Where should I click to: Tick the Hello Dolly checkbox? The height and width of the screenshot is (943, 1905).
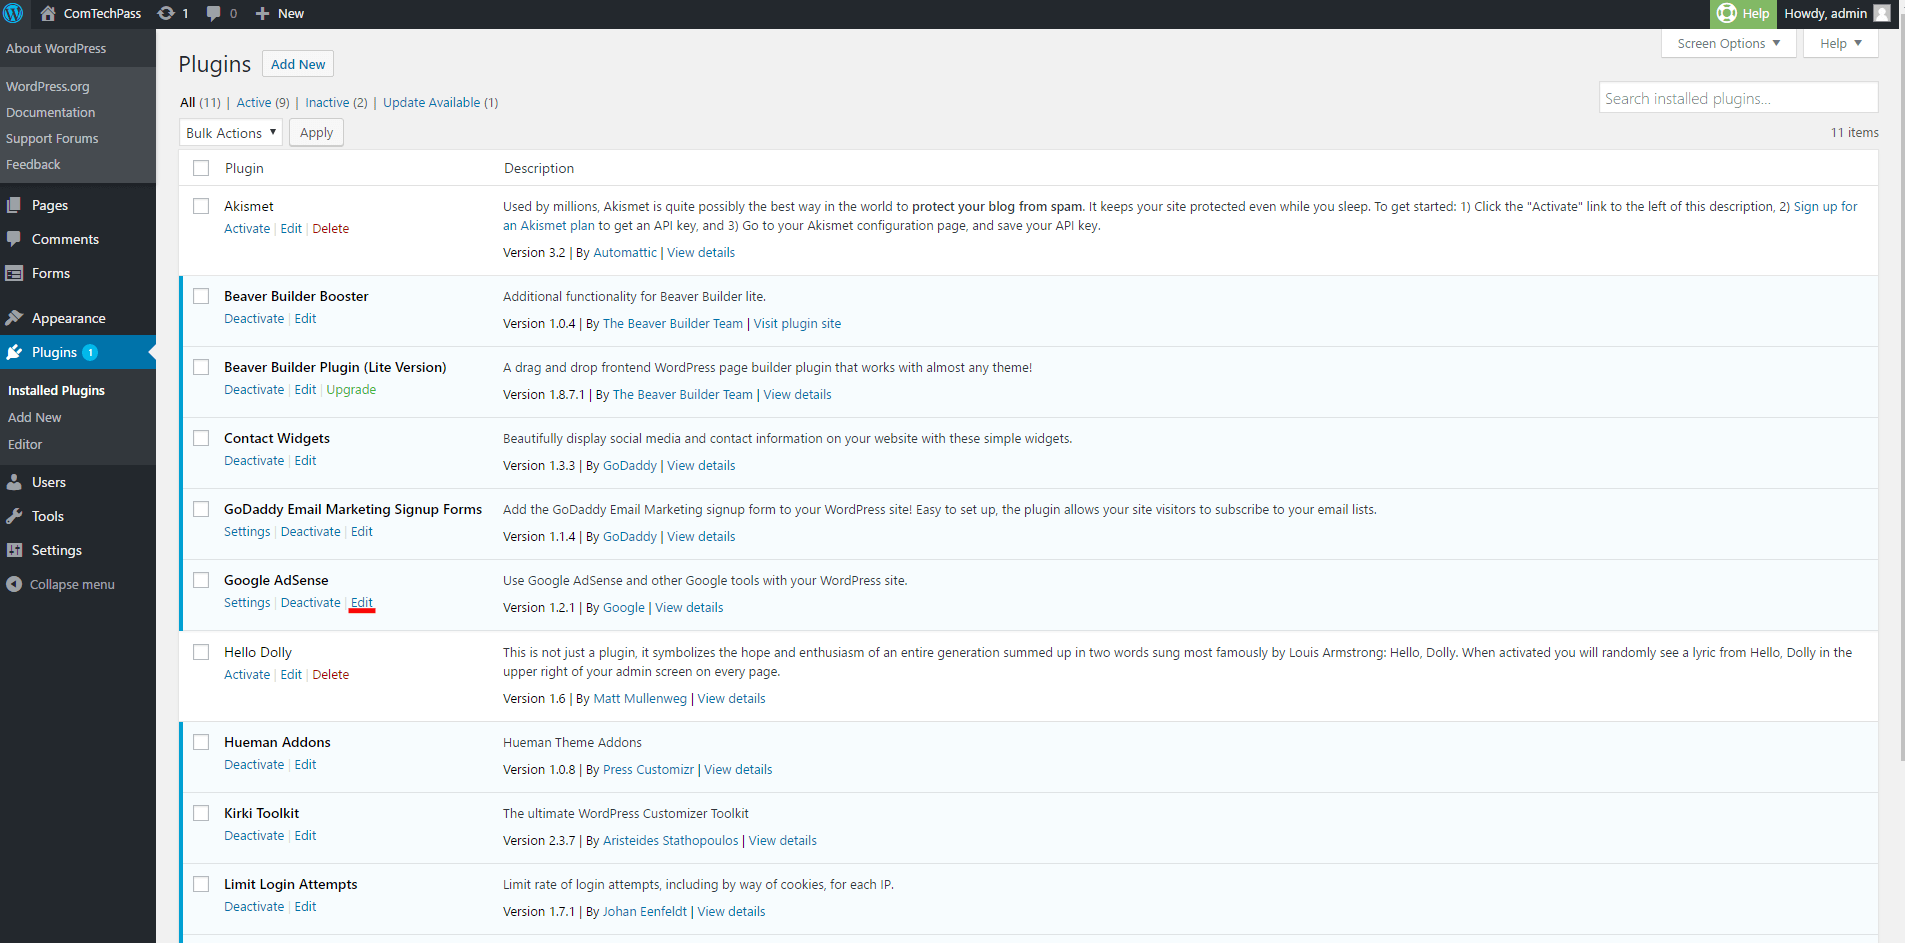tap(201, 652)
